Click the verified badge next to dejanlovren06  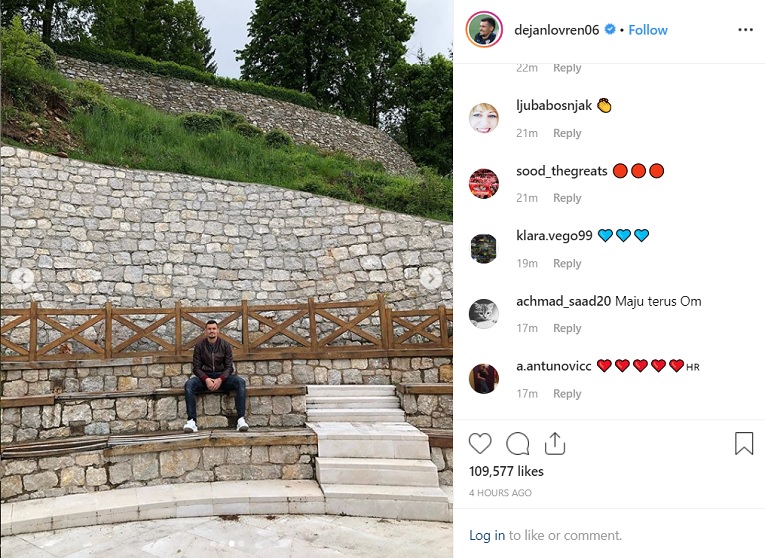(x=610, y=30)
